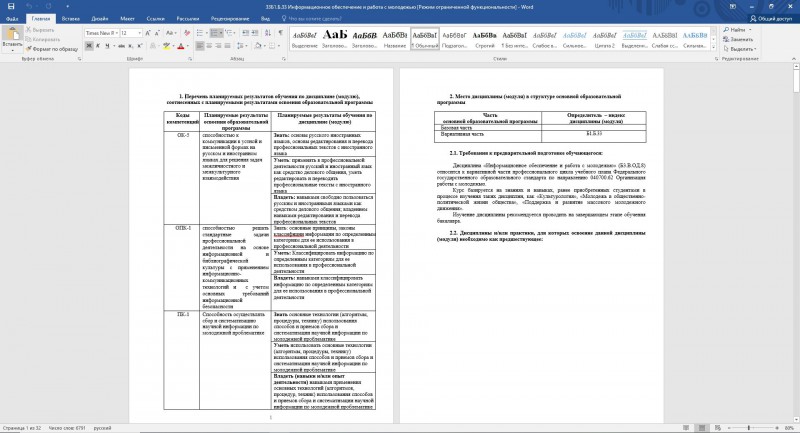This screenshot has width=800, height=433.
Task: Open the Файл tab
Action: [12, 19]
